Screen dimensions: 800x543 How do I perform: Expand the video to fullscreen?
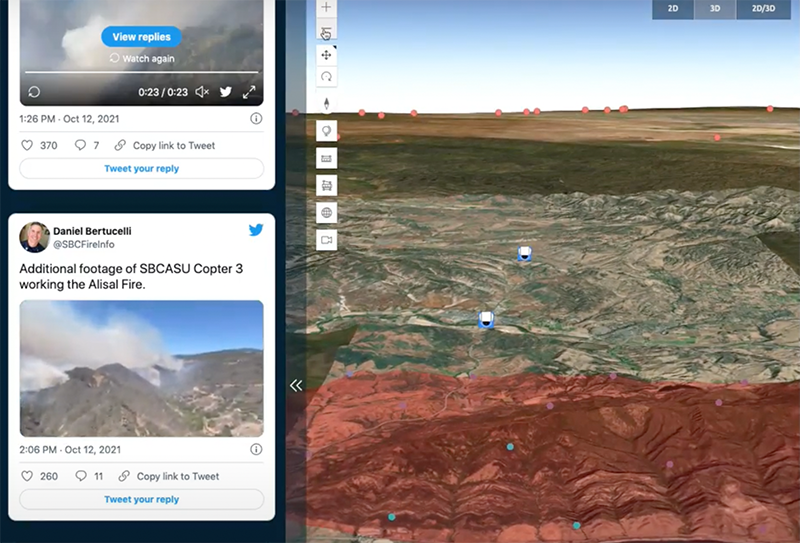pos(248,92)
